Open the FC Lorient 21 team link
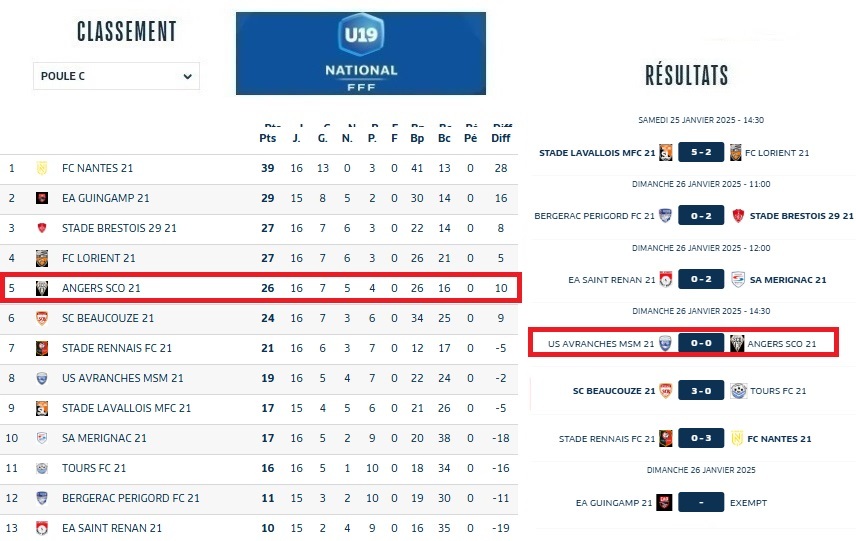Screen dimensions: 856x541 click(99, 258)
